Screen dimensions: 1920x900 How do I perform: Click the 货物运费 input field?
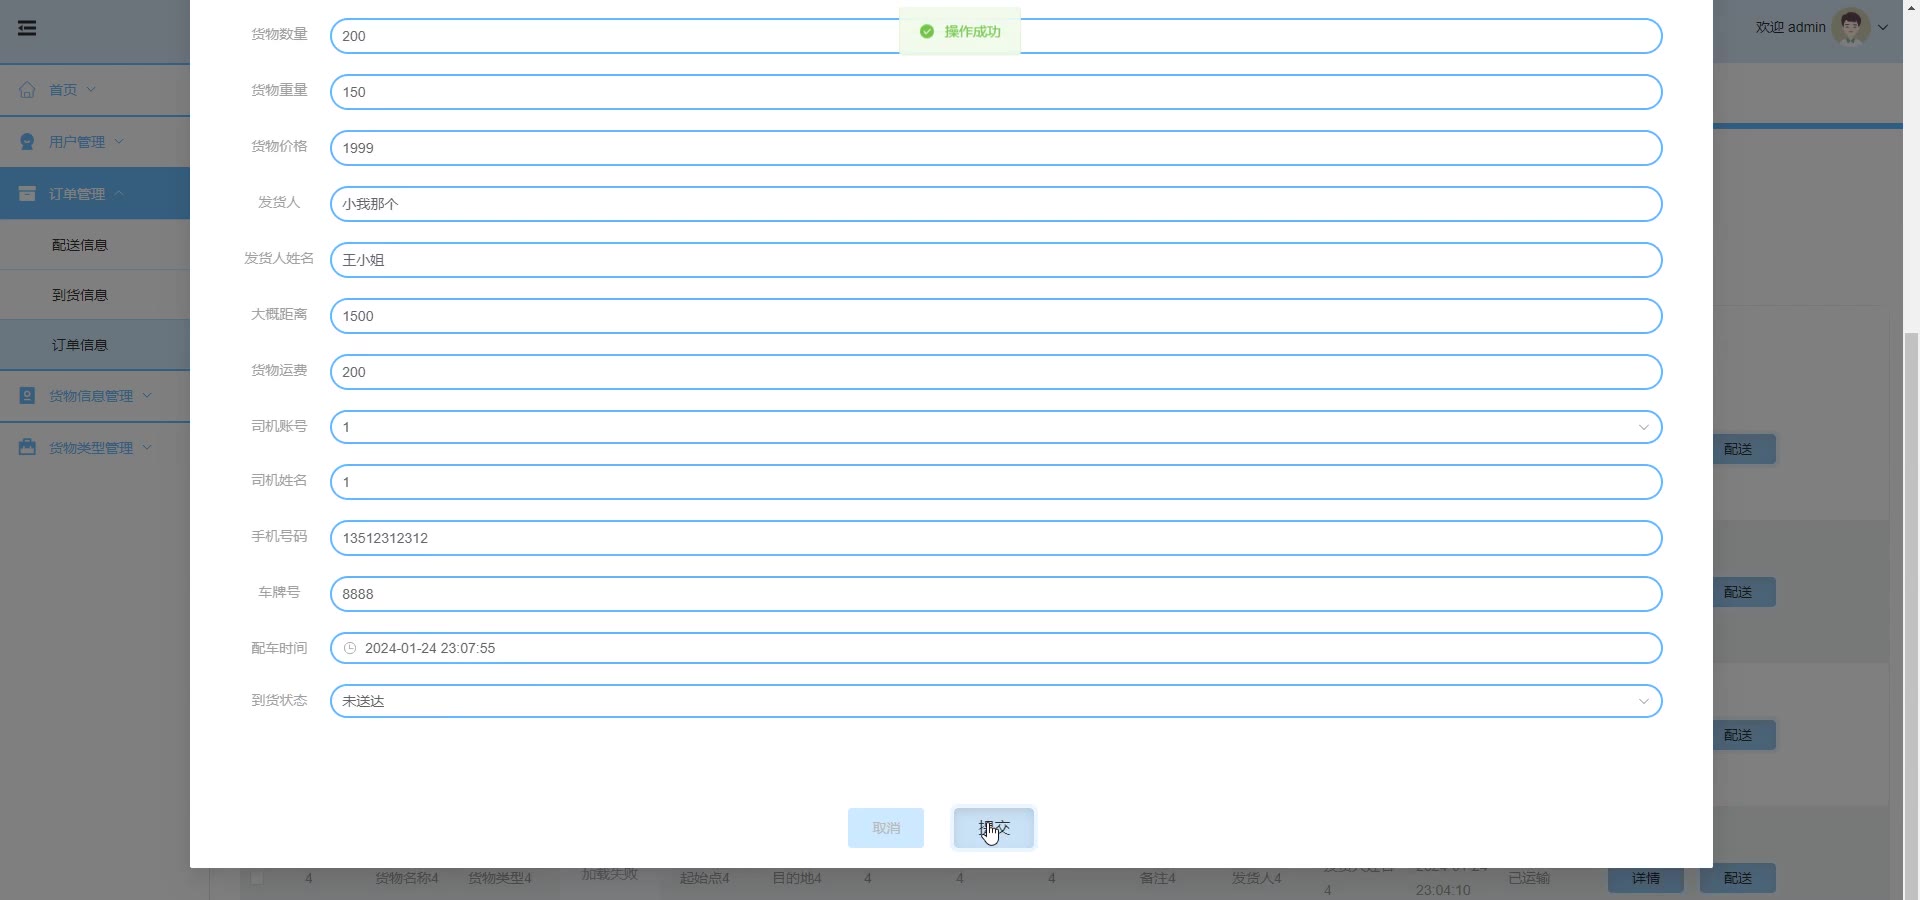996,372
